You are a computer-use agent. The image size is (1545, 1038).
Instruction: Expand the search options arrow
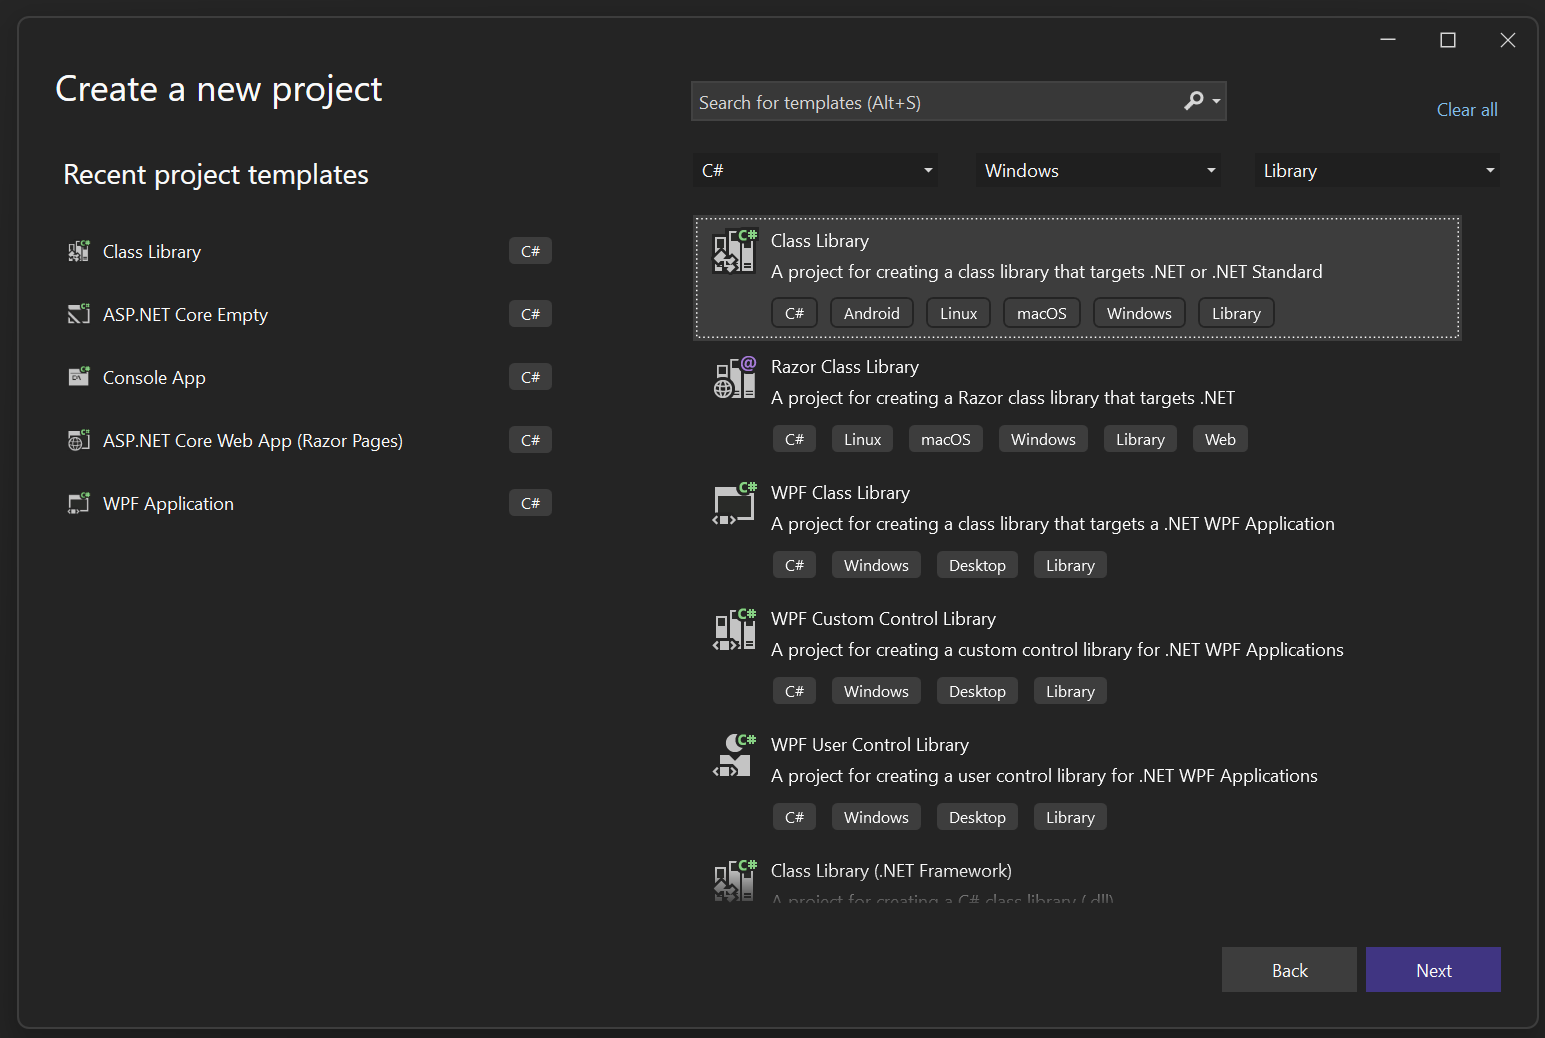tap(1215, 101)
